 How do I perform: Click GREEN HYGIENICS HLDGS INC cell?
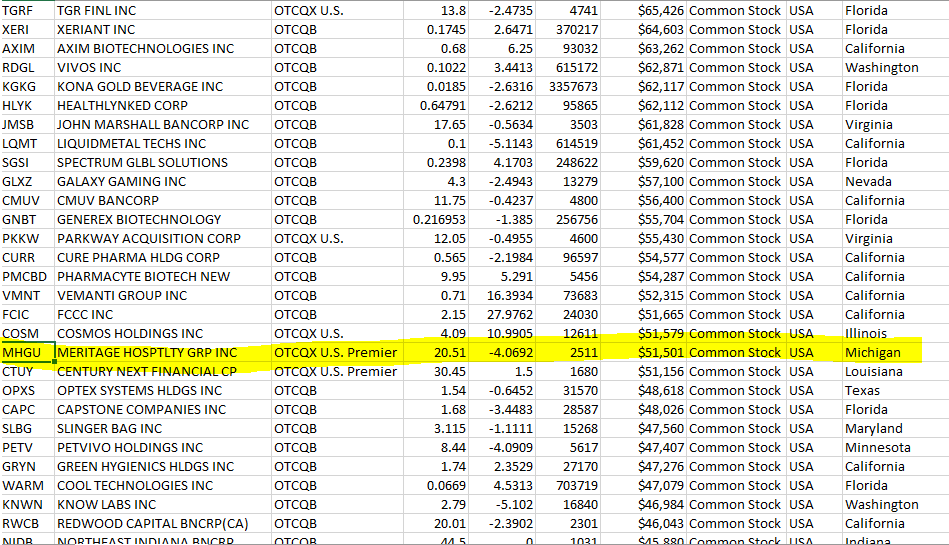pyautogui.click(x=163, y=467)
